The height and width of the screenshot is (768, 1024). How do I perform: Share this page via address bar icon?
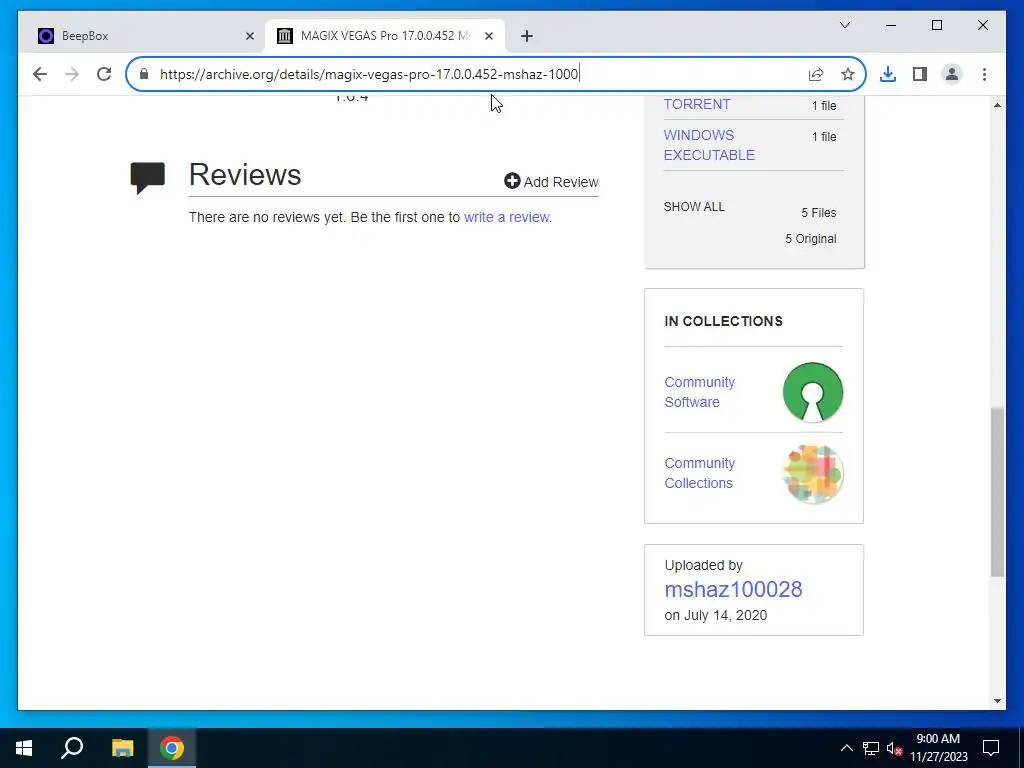(x=816, y=74)
